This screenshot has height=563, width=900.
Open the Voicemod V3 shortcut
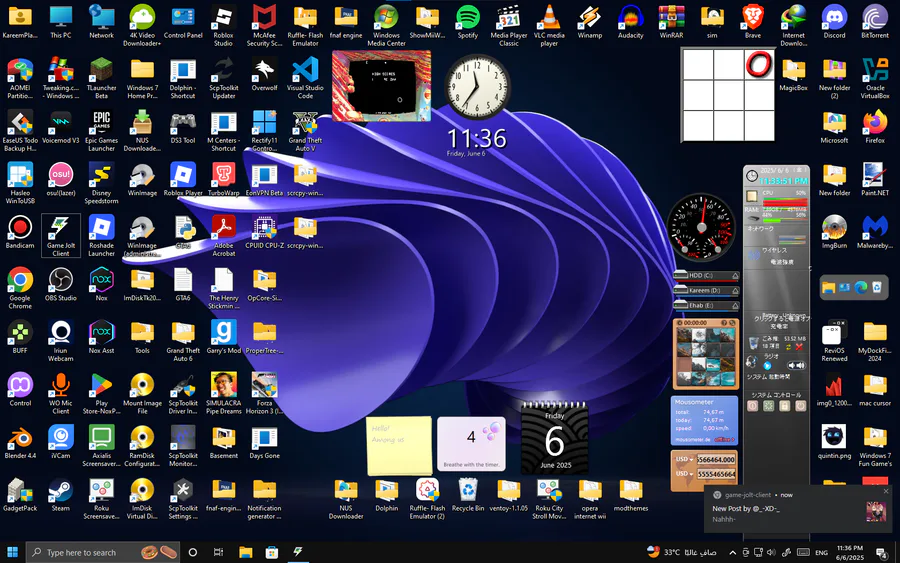point(60,127)
